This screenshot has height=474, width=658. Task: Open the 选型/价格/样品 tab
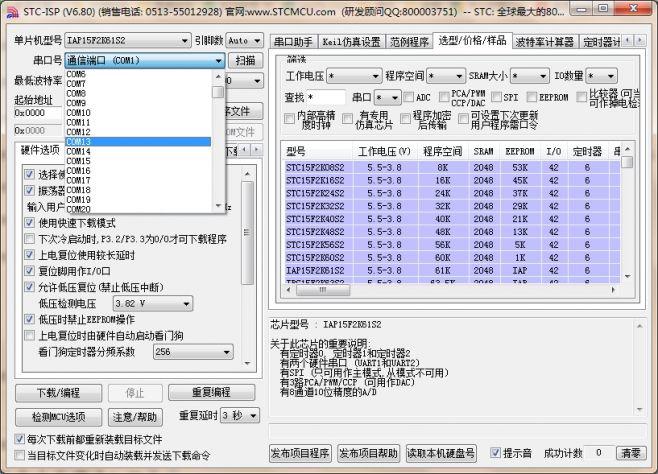pyautogui.click(x=472, y=41)
